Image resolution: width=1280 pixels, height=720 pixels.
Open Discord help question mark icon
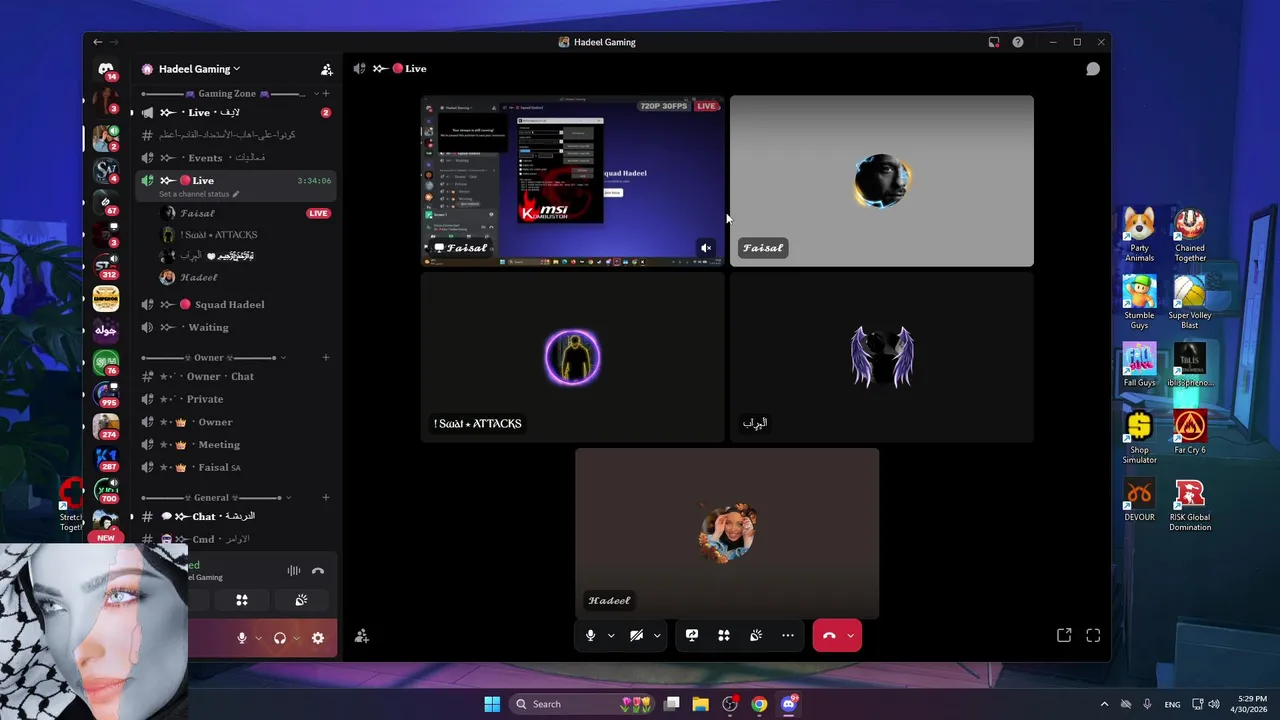[x=1018, y=42]
